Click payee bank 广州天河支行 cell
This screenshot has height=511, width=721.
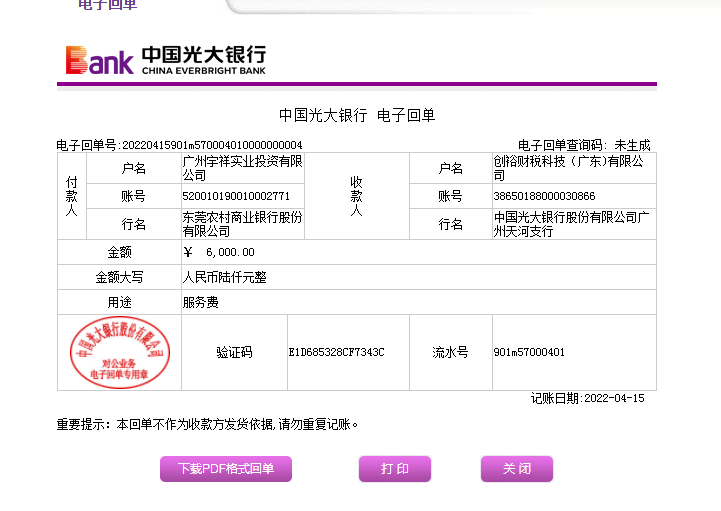(572, 224)
